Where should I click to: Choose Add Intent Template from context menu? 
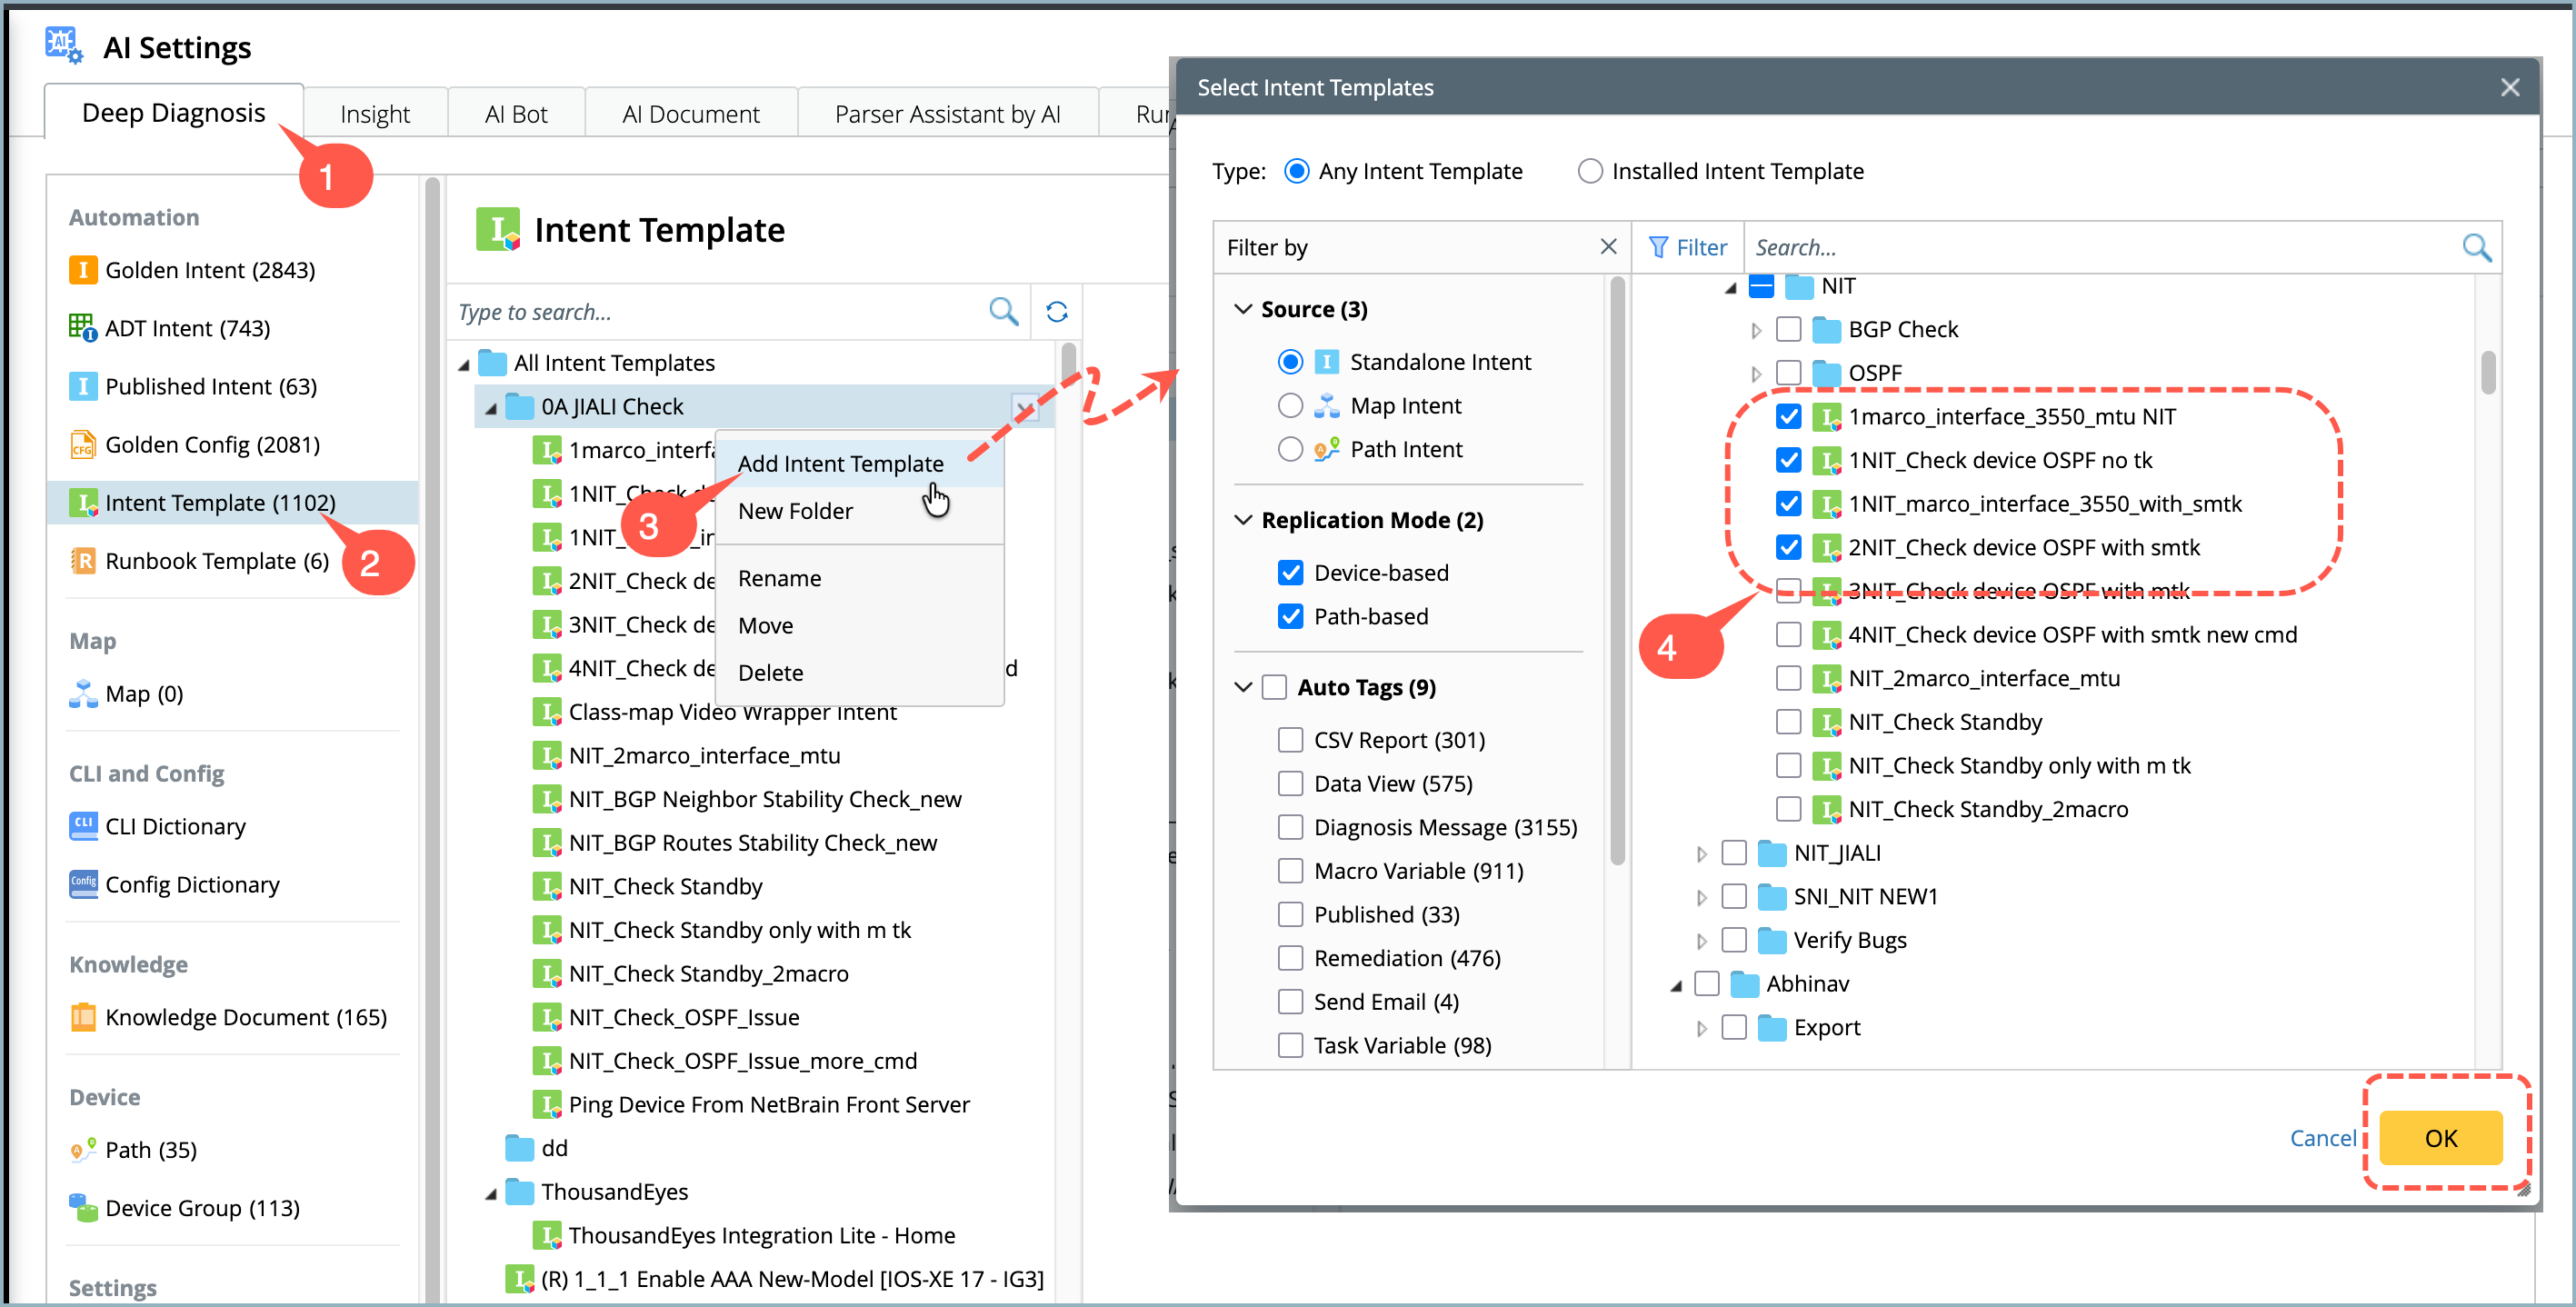pyautogui.click(x=840, y=463)
